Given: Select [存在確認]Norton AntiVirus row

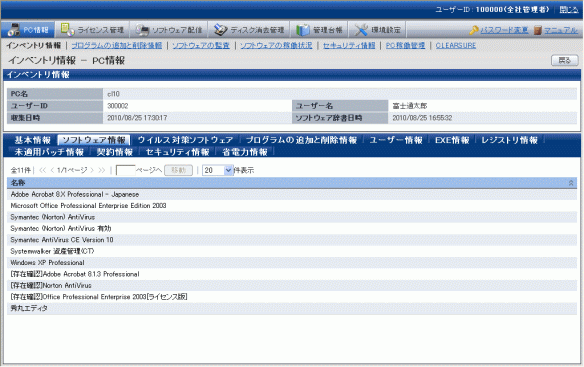Looking at the screenshot, I should click(292, 285).
